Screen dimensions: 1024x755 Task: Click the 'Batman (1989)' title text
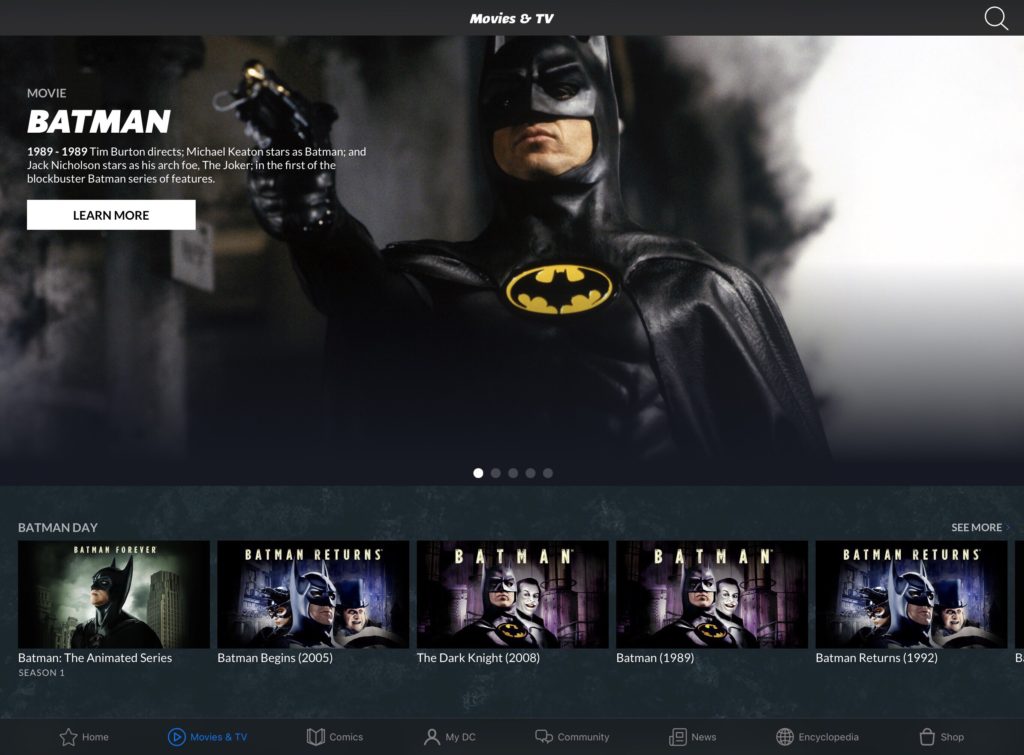coord(655,658)
